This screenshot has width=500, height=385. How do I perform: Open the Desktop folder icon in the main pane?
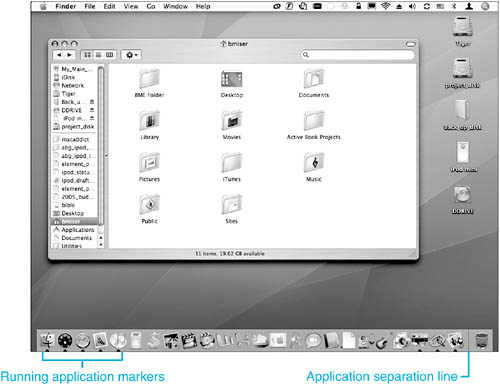tap(232, 79)
